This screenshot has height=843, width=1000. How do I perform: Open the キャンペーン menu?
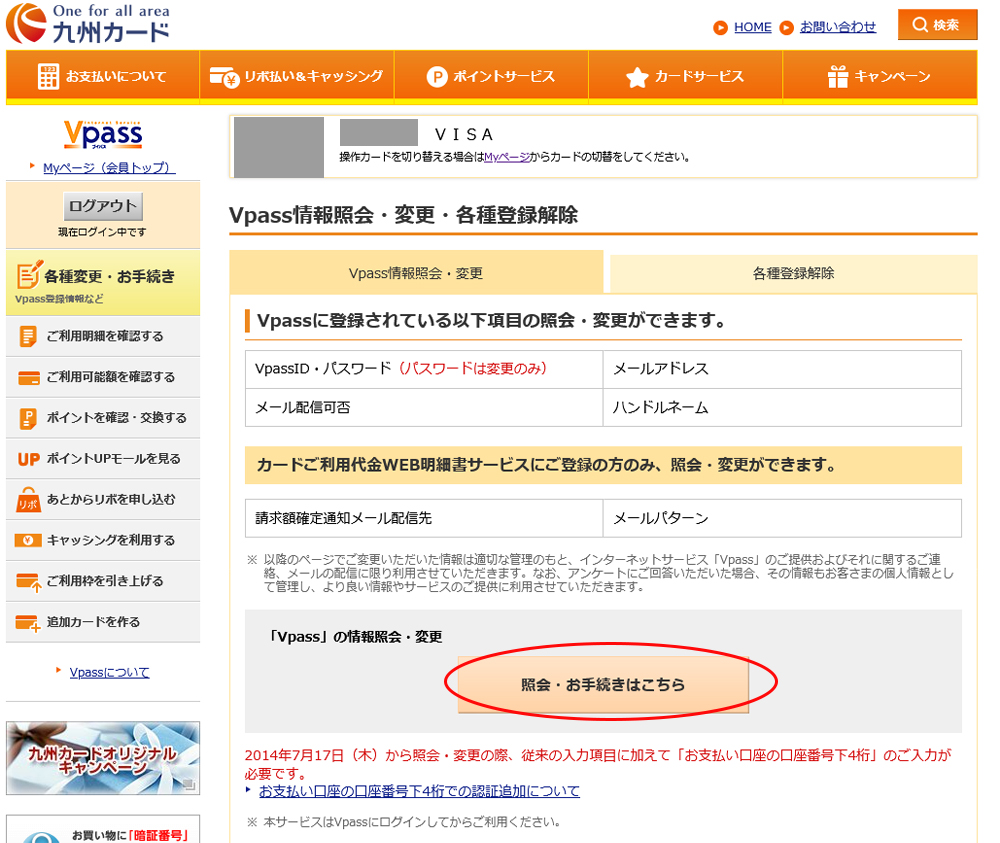[879, 77]
